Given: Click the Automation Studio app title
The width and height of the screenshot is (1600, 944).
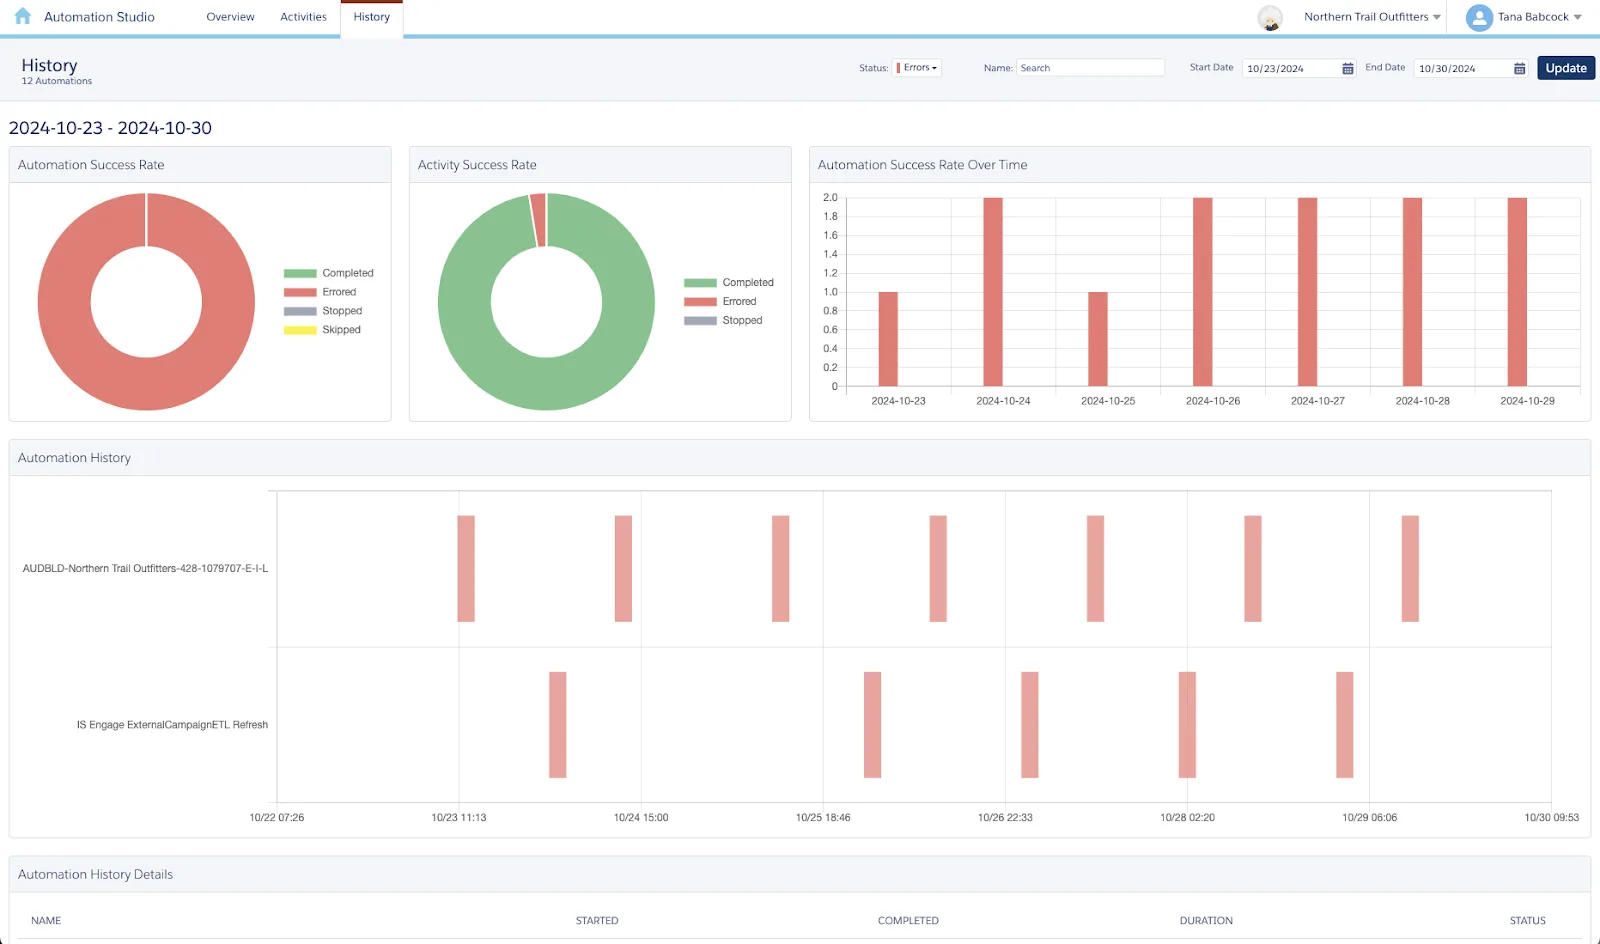Looking at the screenshot, I should tap(99, 17).
